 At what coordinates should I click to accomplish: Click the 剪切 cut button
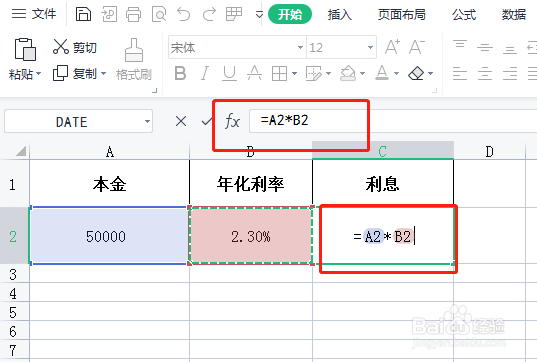[75, 47]
